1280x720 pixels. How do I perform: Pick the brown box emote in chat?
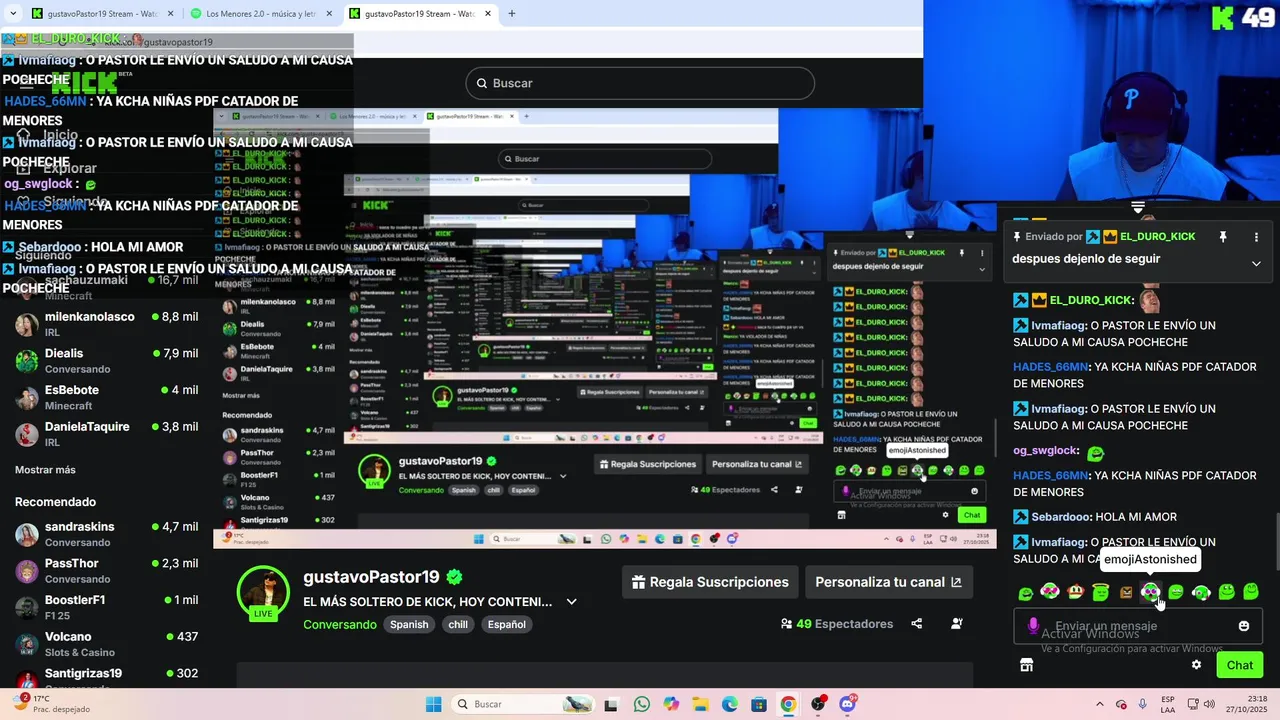(1126, 592)
